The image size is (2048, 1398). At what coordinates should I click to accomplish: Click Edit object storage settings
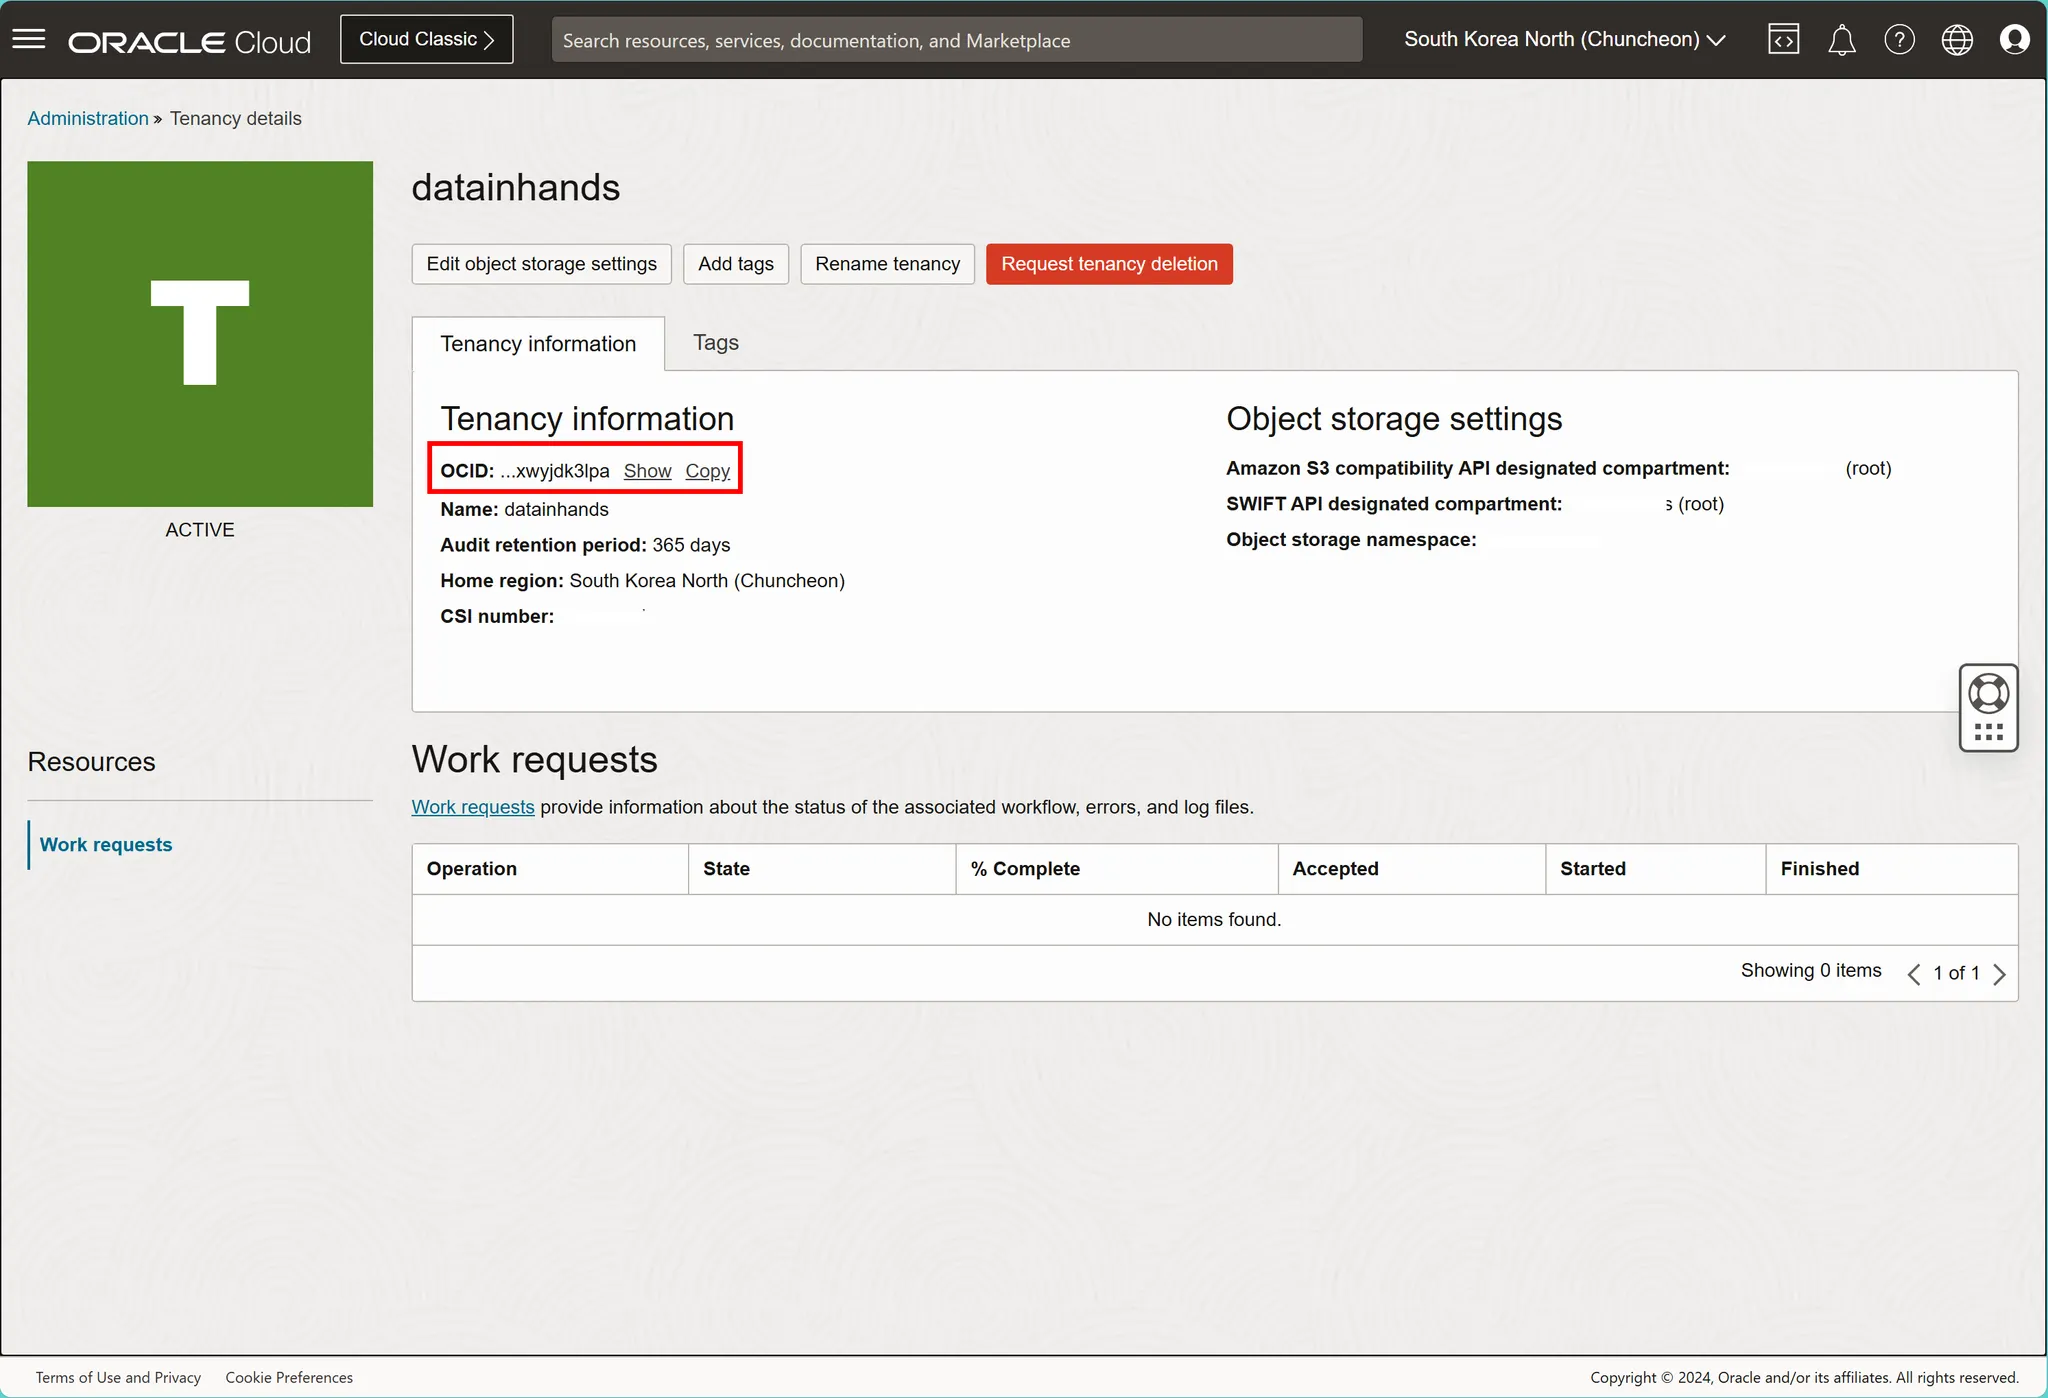541,264
